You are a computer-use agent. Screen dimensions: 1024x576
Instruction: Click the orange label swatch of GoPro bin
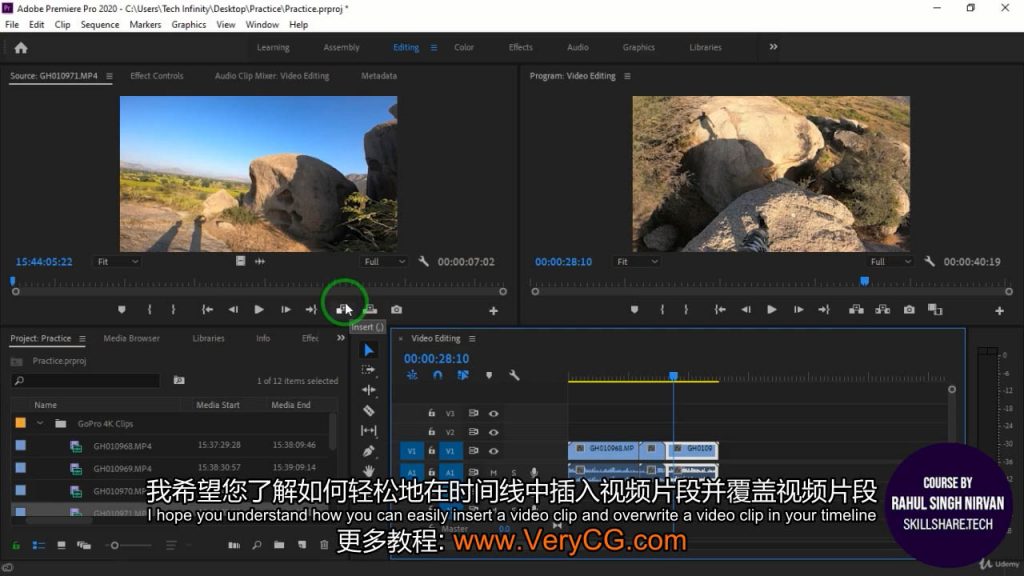[21, 423]
